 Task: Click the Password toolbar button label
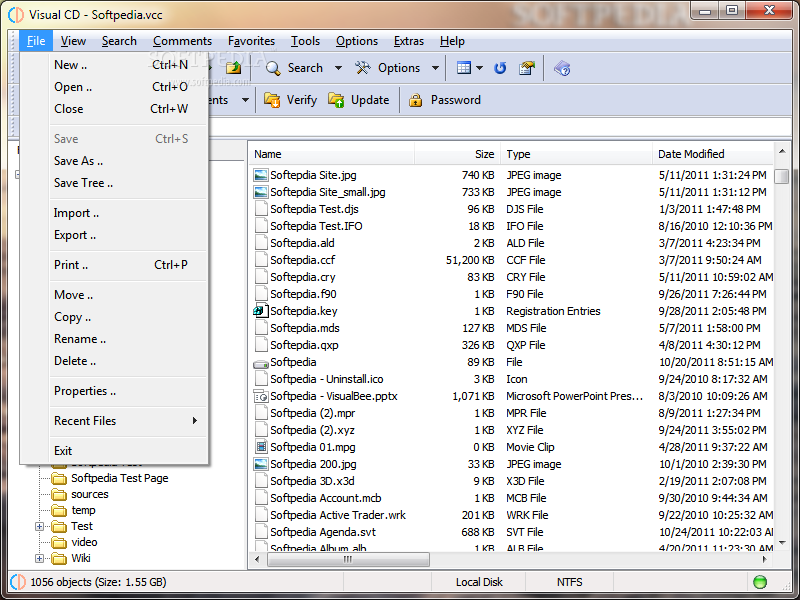(456, 100)
